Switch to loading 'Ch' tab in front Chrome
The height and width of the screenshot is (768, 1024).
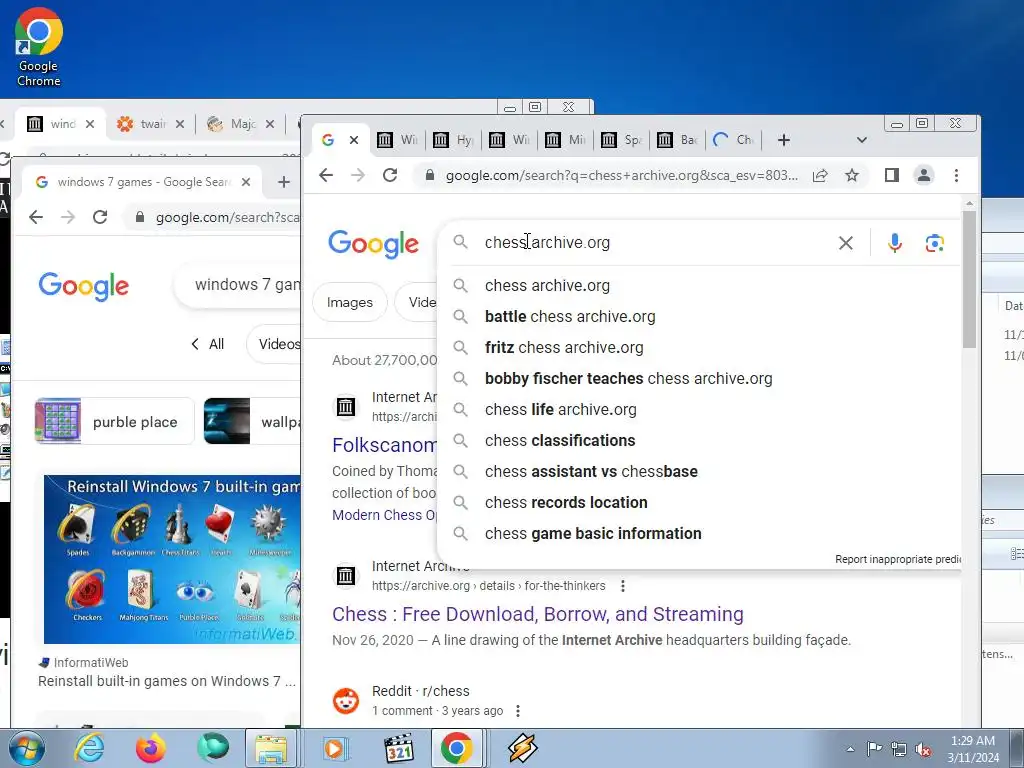tap(734, 140)
